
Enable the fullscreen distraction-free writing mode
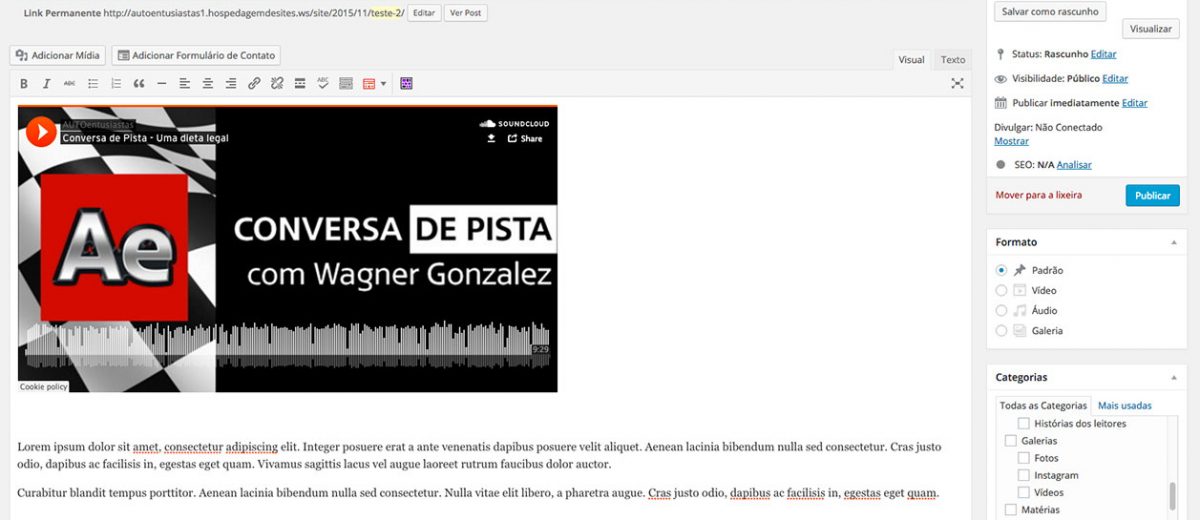[x=957, y=84]
